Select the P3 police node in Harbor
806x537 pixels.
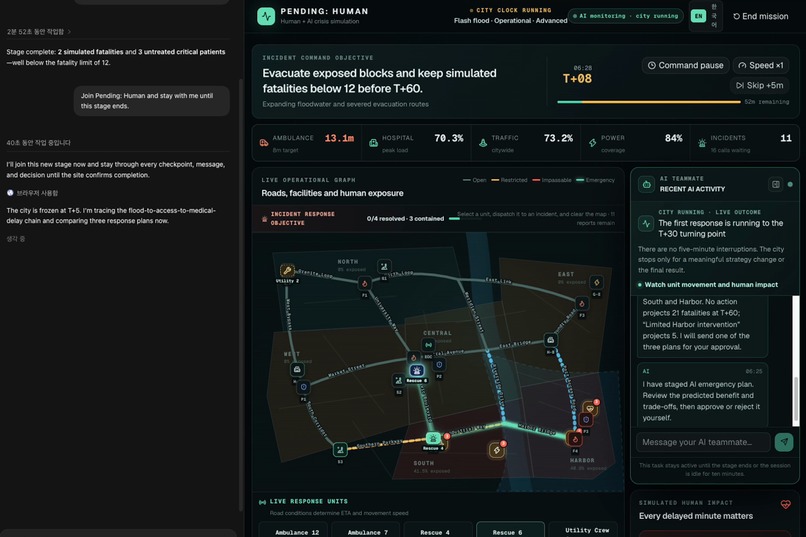pyautogui.click(x=586, y=420)
